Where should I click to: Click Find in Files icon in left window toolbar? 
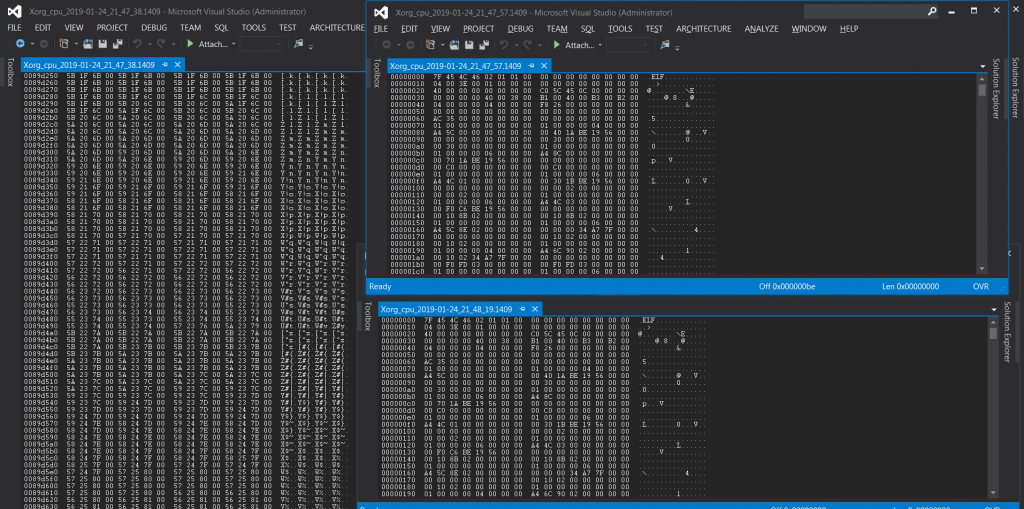coord(298,44)
